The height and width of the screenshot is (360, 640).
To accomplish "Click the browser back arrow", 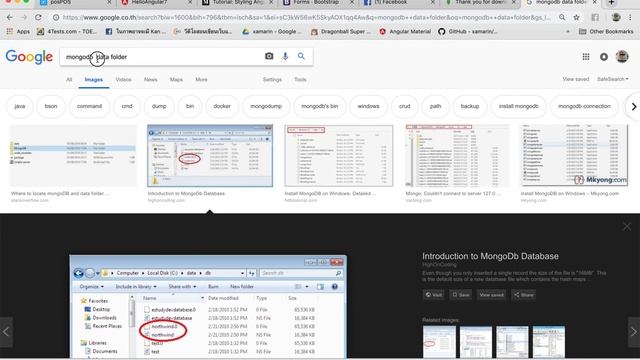I will coord(9,18).
